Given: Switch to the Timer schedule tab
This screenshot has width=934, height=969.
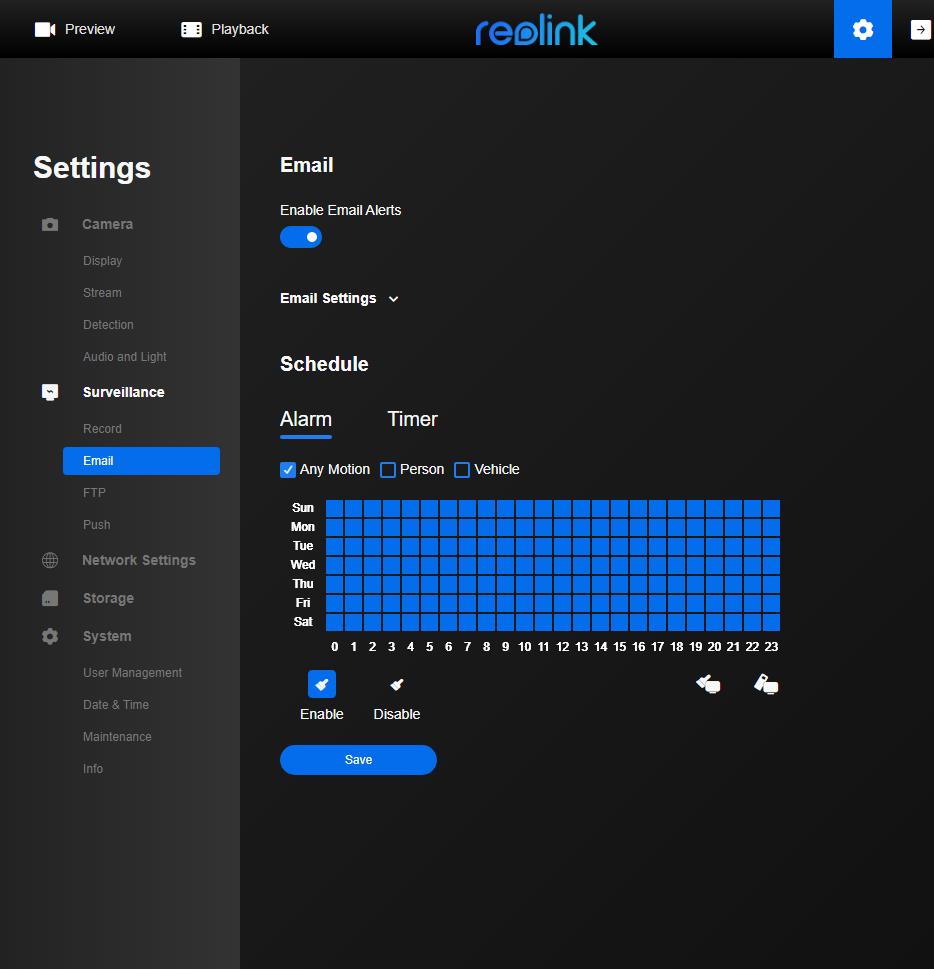Looking at the screenshot, I should [412, 419].
